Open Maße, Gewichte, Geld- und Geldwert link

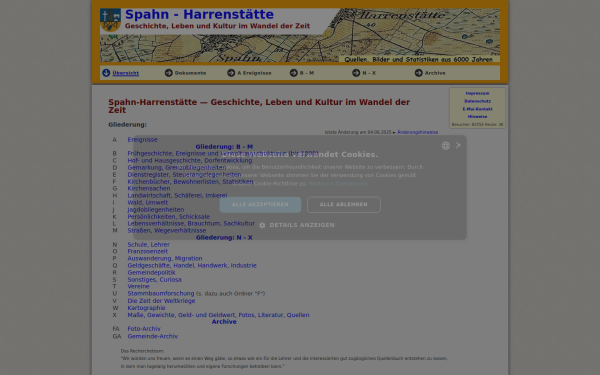tap(218, 315)
